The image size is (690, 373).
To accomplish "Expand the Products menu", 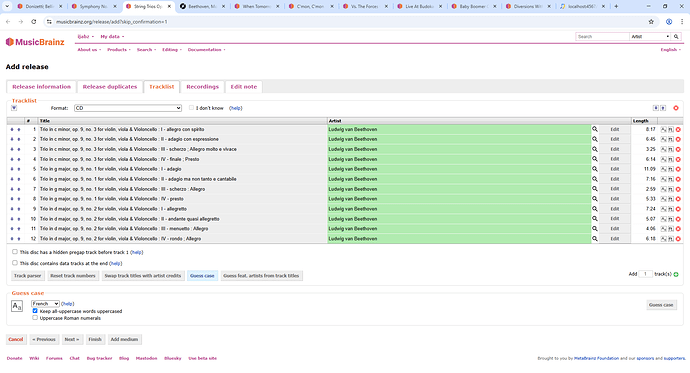I will point(119,50).
